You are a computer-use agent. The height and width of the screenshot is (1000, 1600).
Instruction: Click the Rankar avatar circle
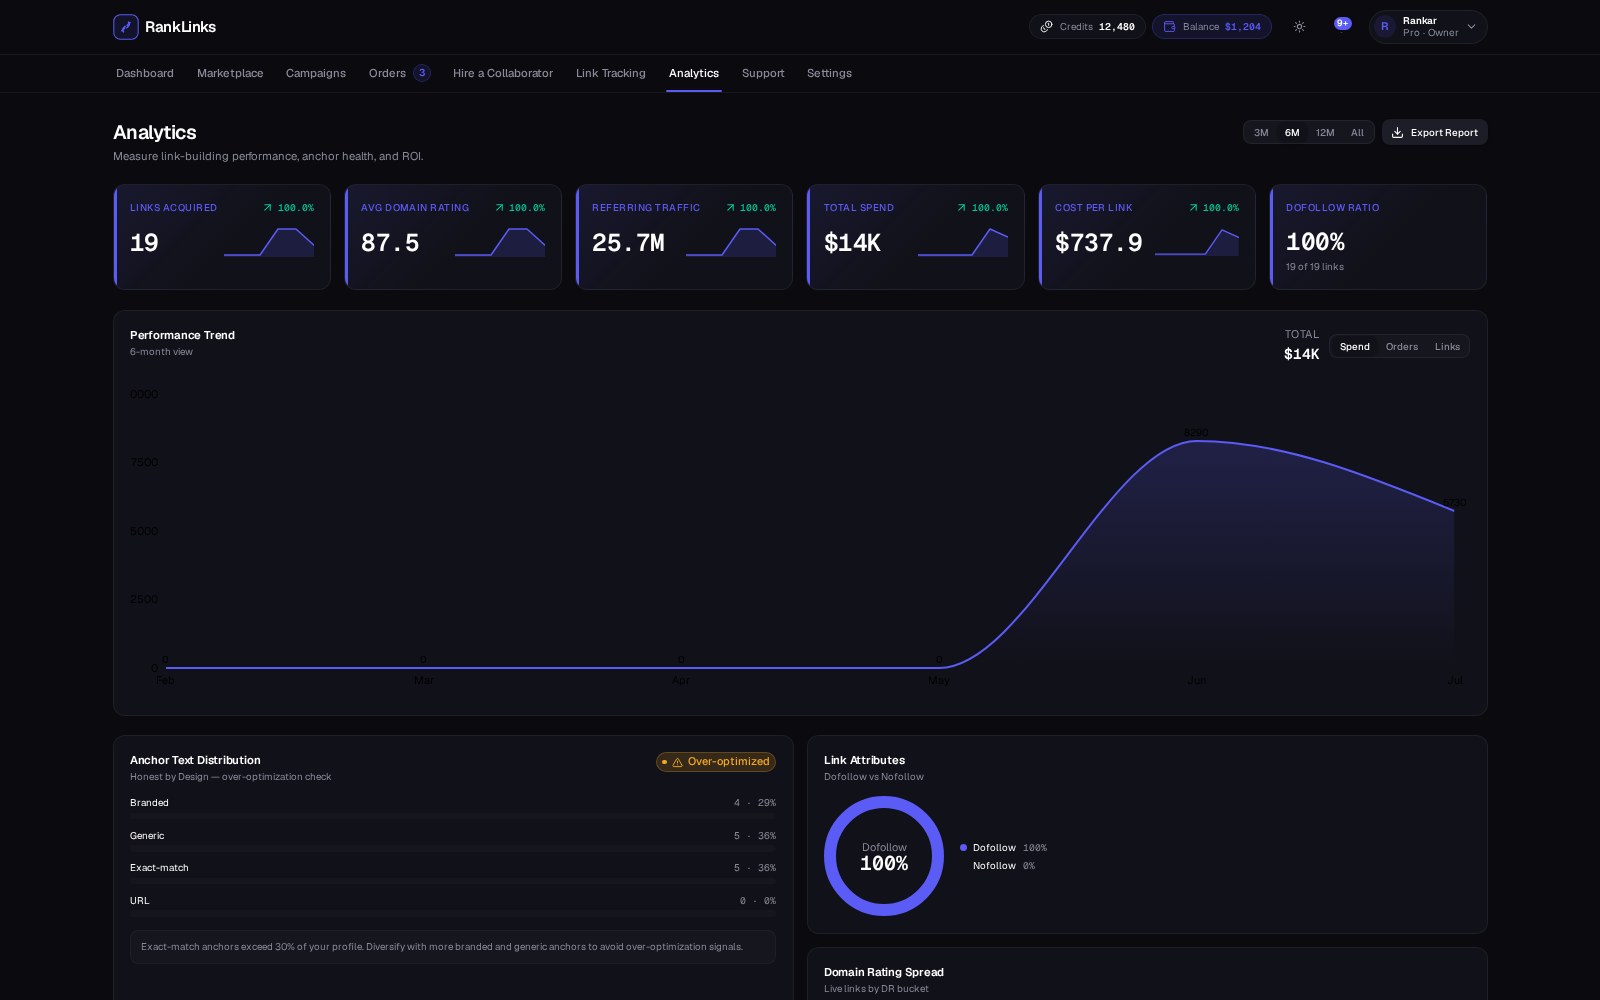coord(1385,27)
